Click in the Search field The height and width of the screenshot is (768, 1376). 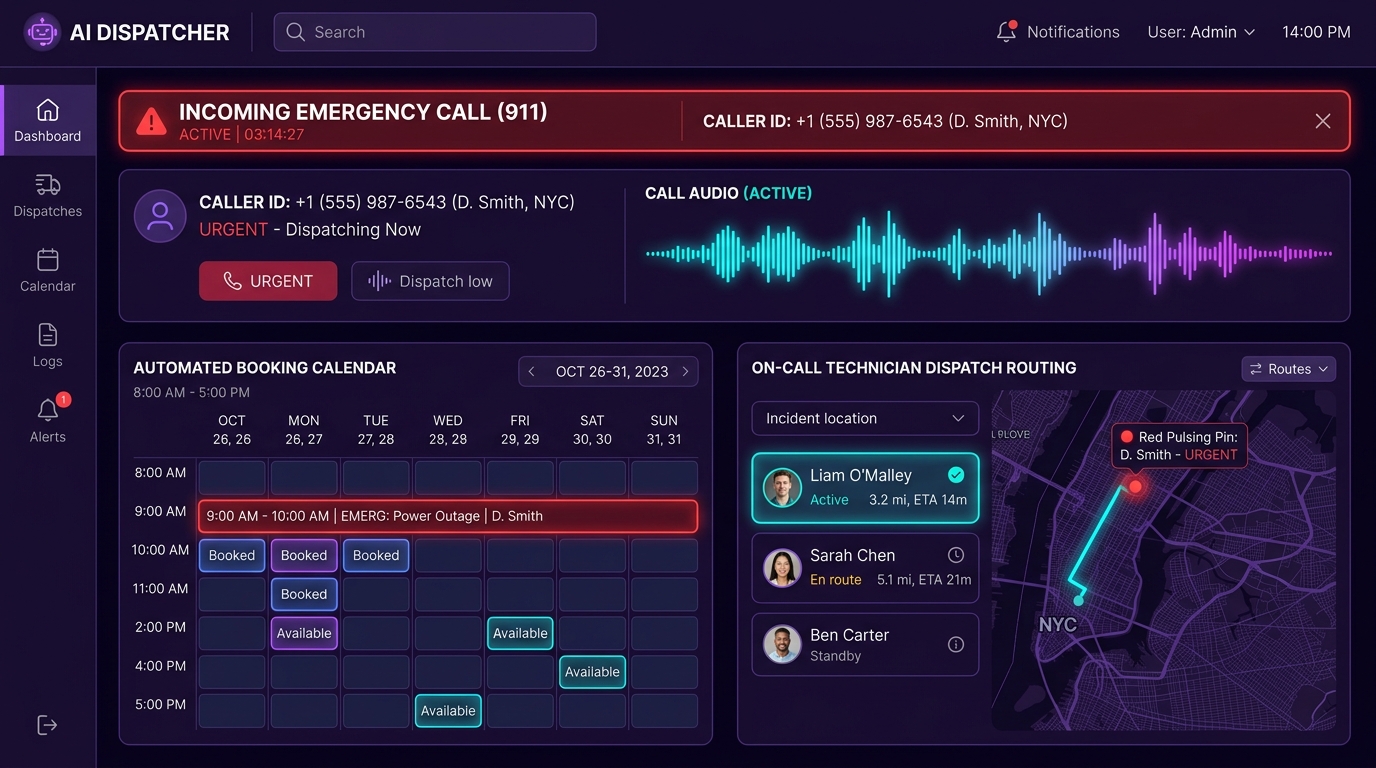[x=435, y=32]
